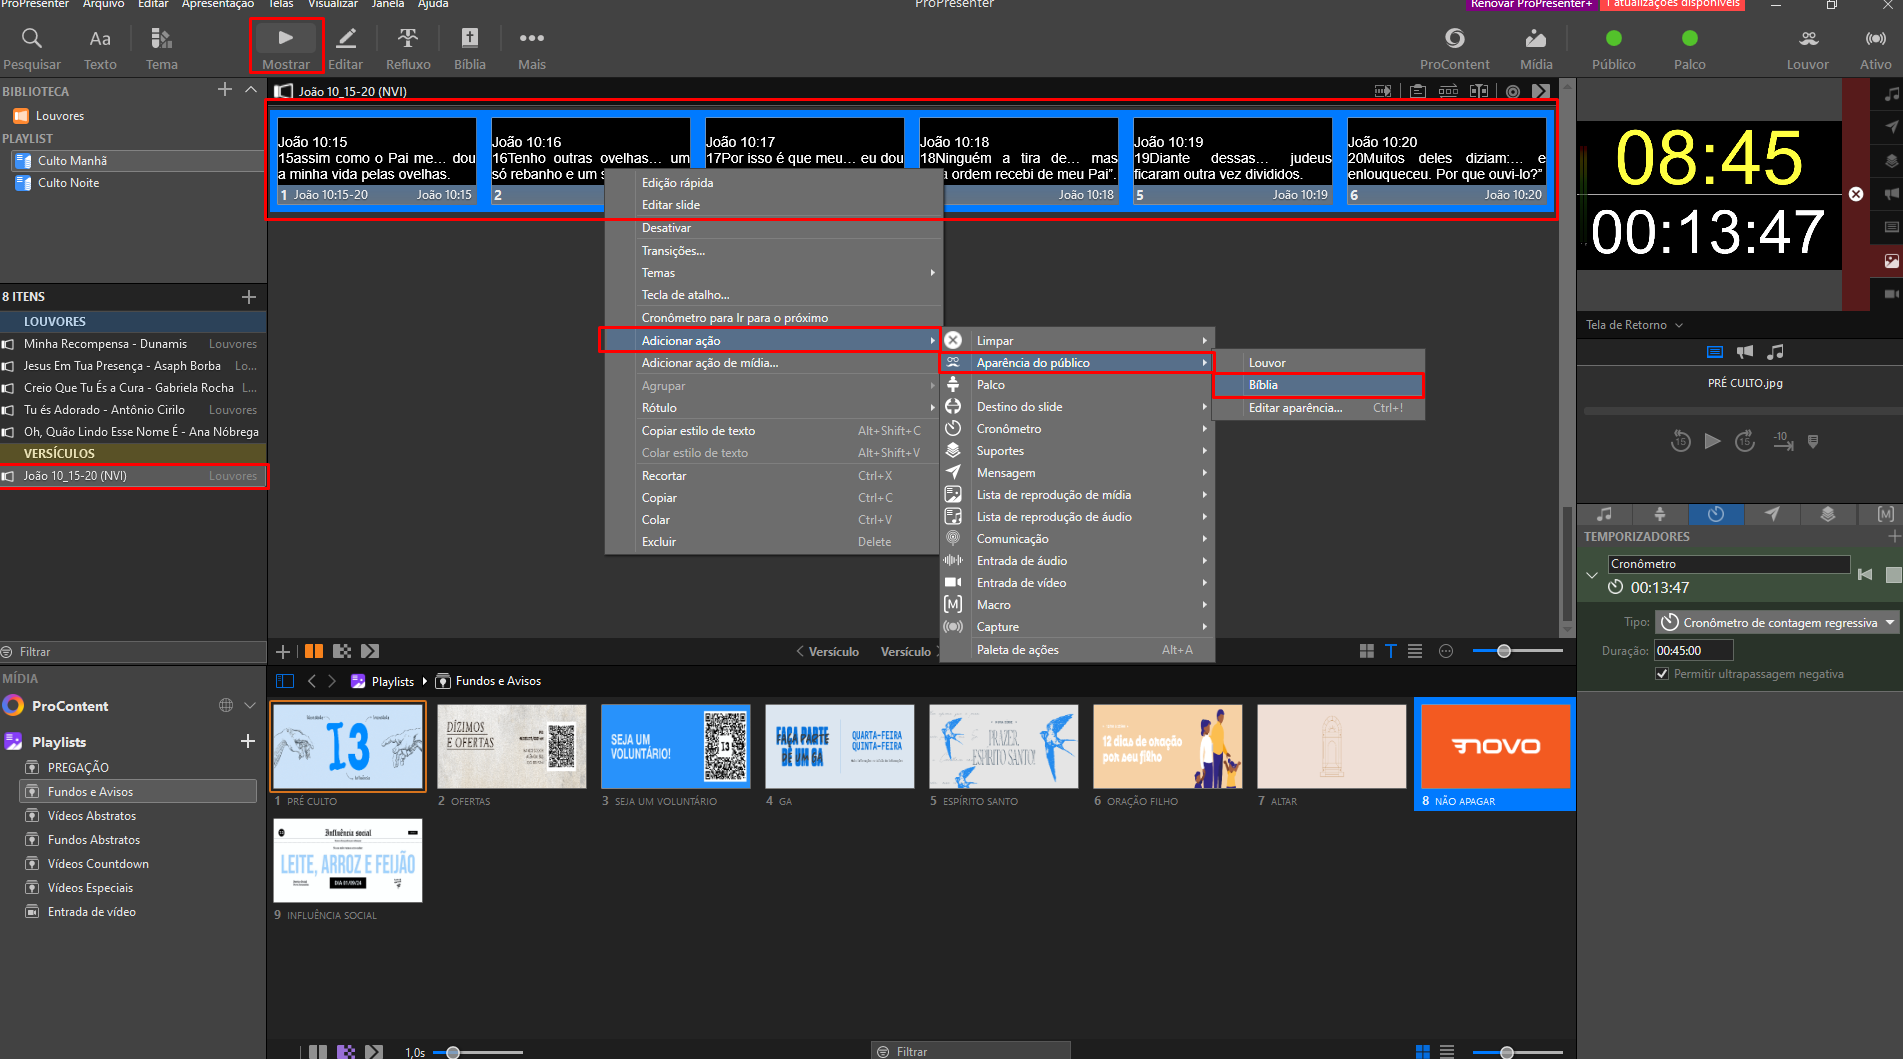Open the Bíblia toolbar panel

(x=469, y=48)
